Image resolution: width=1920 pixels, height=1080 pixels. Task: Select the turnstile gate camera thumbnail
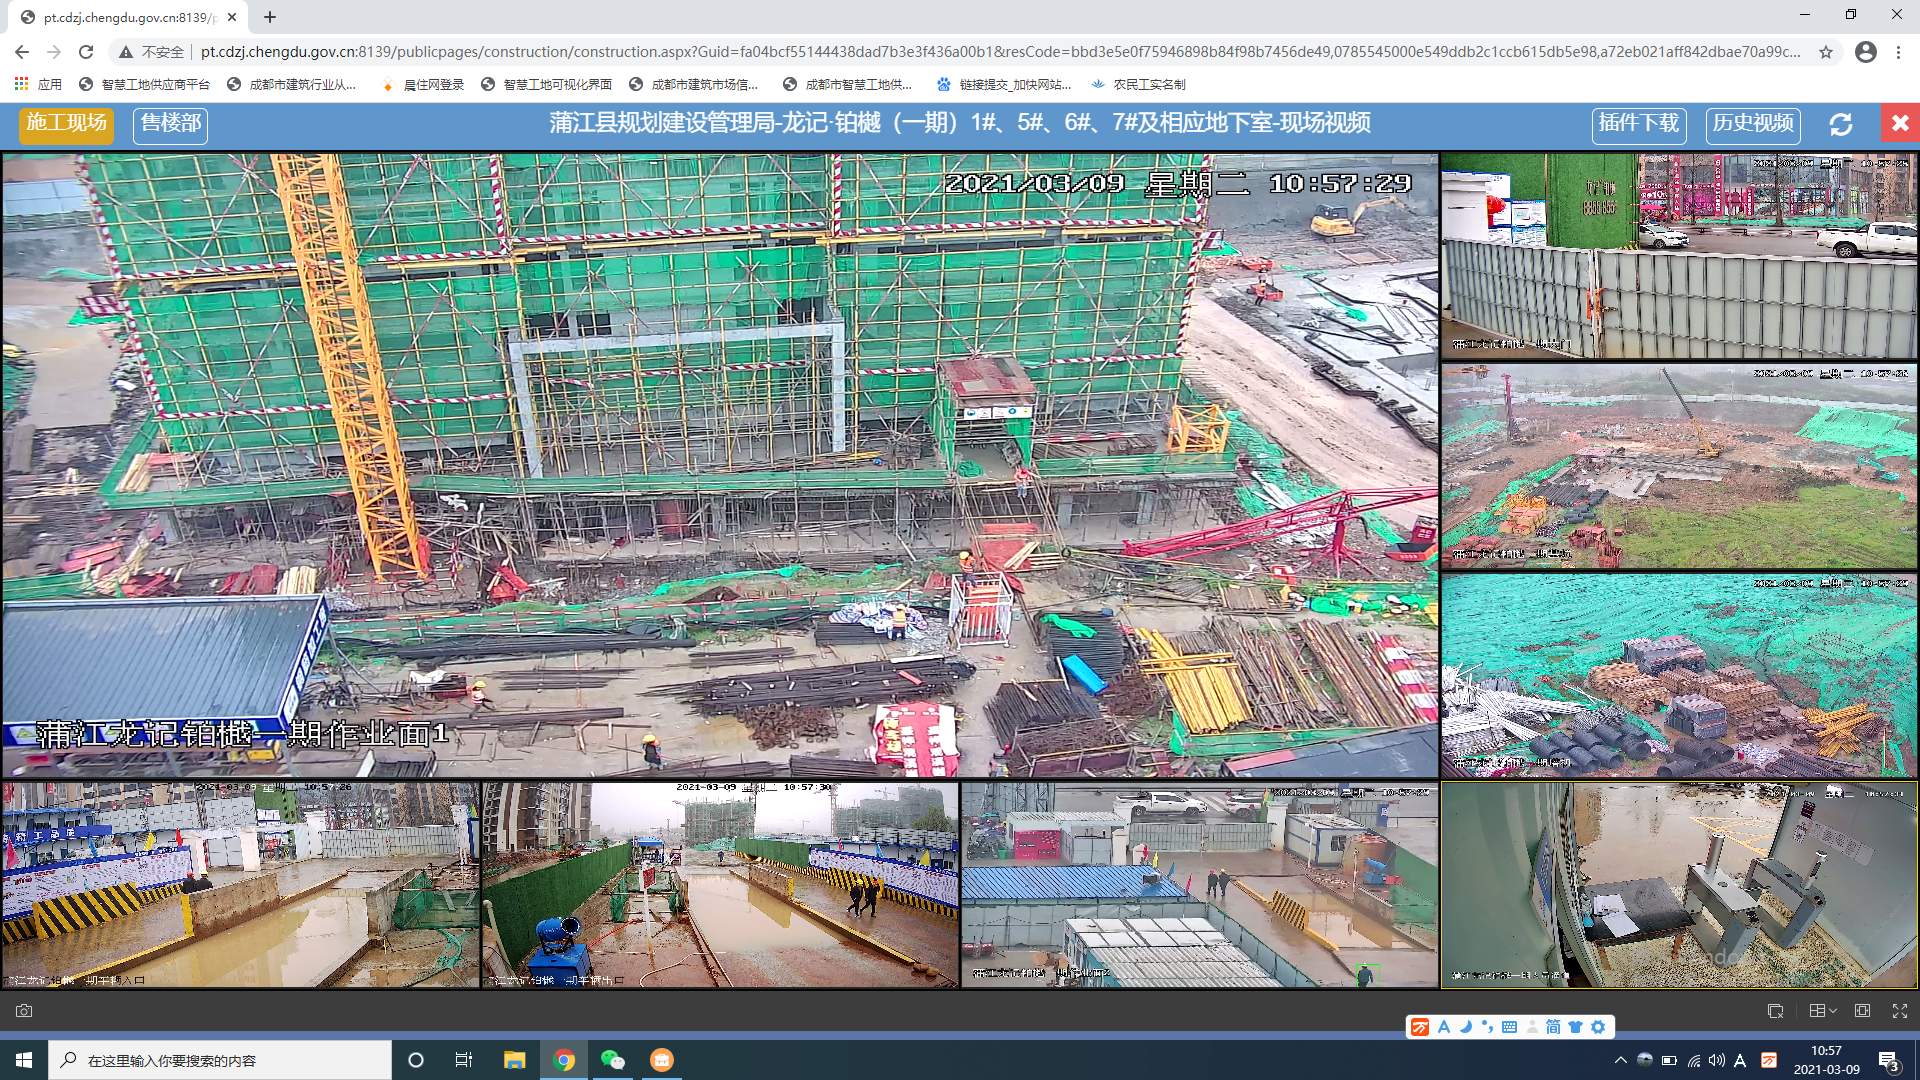[1679, 885]
